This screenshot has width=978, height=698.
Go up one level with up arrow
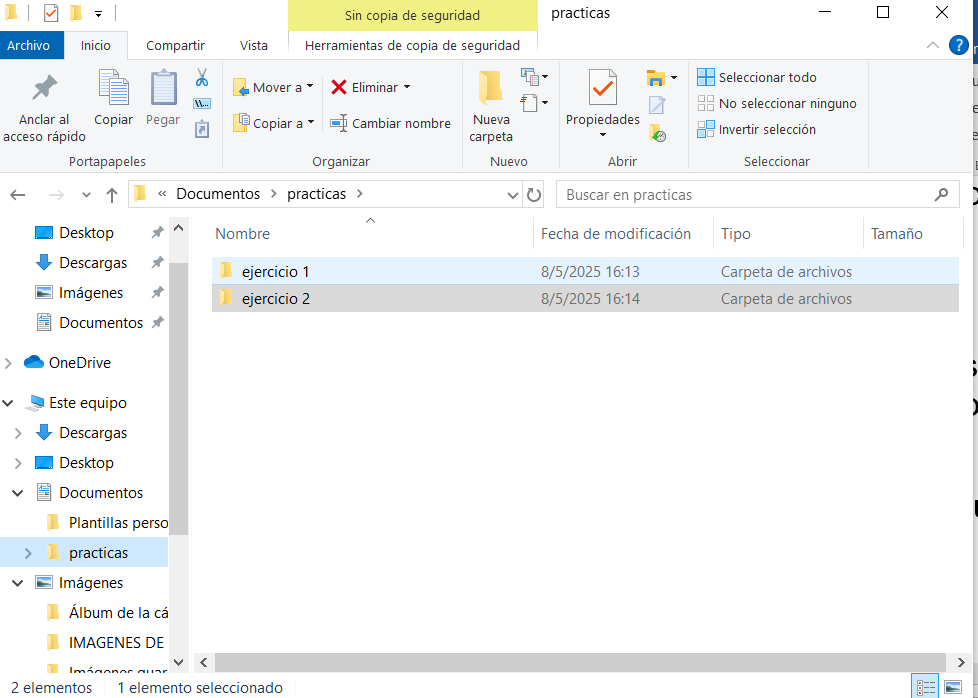112,195
